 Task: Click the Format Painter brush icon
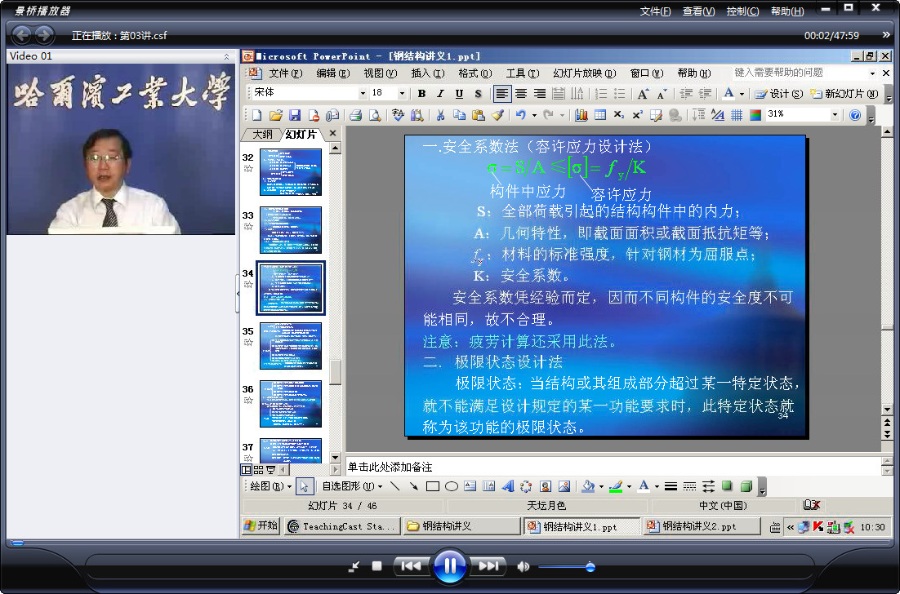[498, 115]
